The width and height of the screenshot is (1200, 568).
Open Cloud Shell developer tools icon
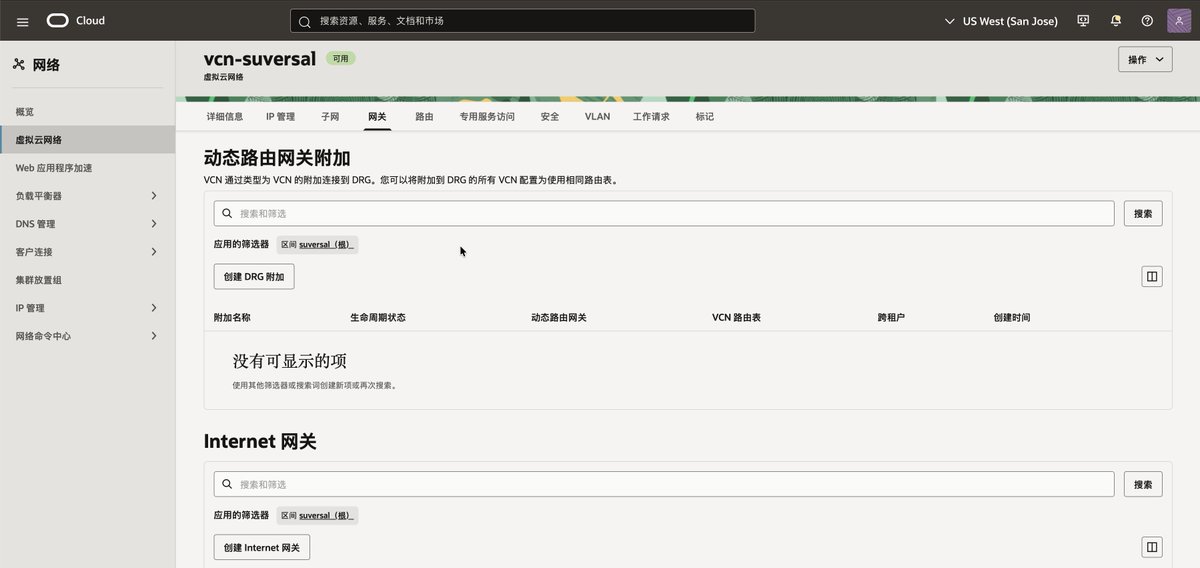tap(1083, 21)
